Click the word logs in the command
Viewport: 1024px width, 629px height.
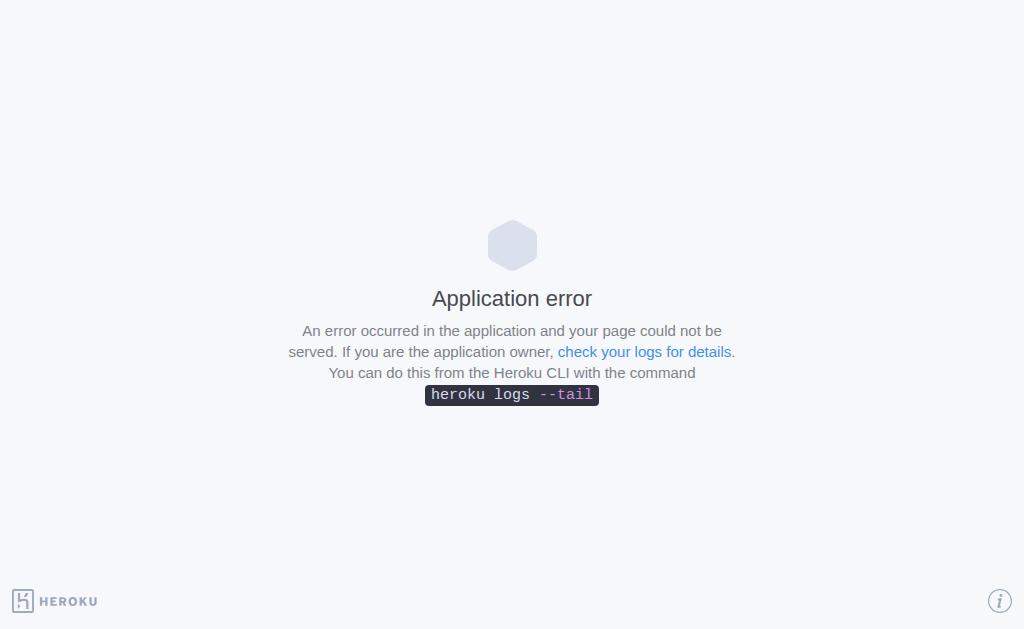(x=512, y=395)
